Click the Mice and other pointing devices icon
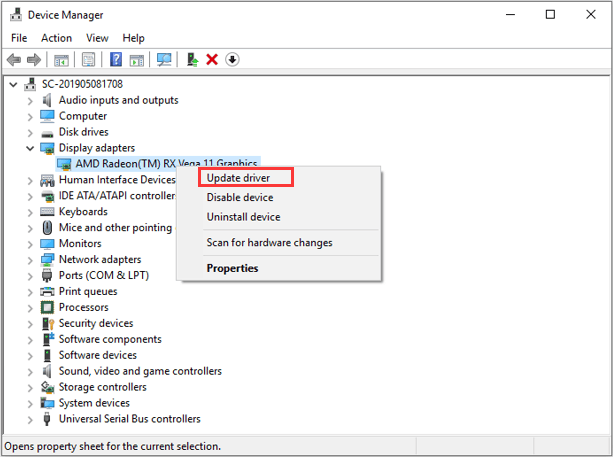 pos(47,228)
